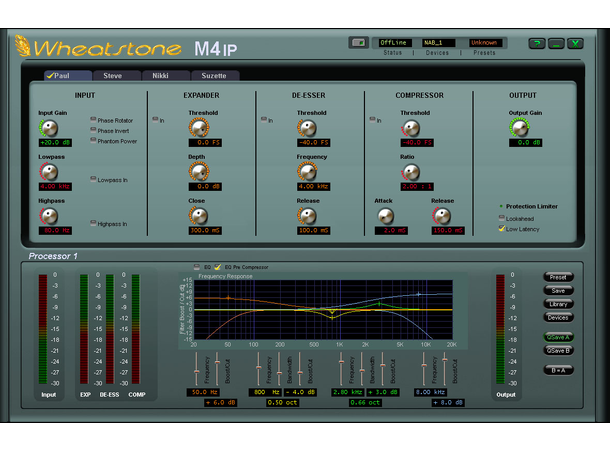
Task: Uncheck EQ Pre Compressor
Action: [x=217, y=267]
